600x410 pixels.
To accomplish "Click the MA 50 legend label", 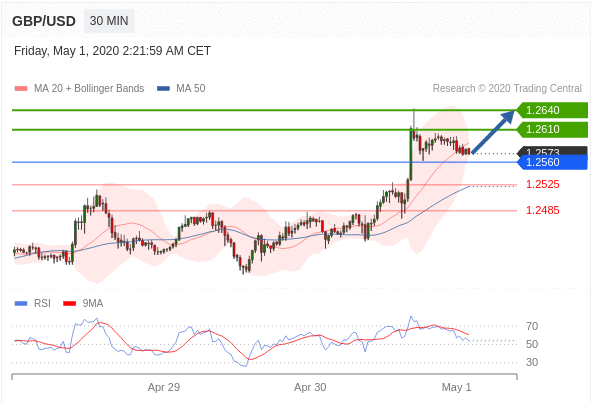I will (x=191, y=88).
